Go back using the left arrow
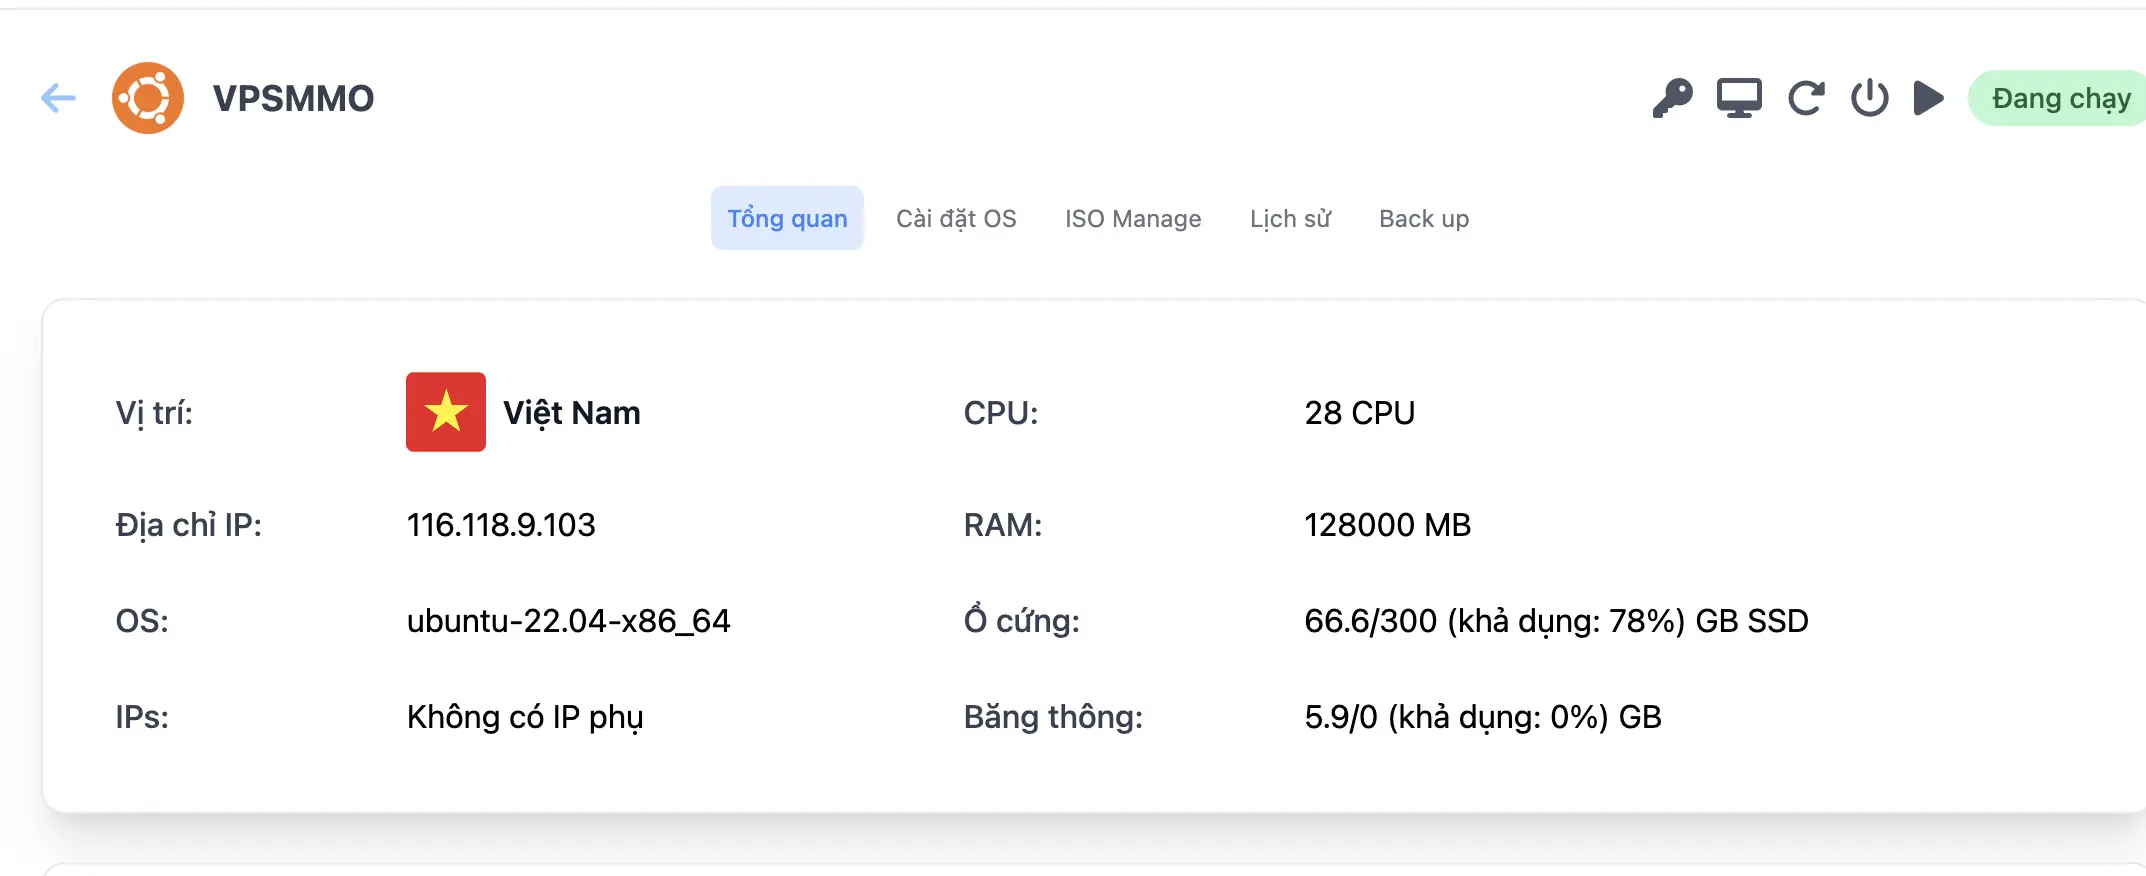 click(58, 98)
